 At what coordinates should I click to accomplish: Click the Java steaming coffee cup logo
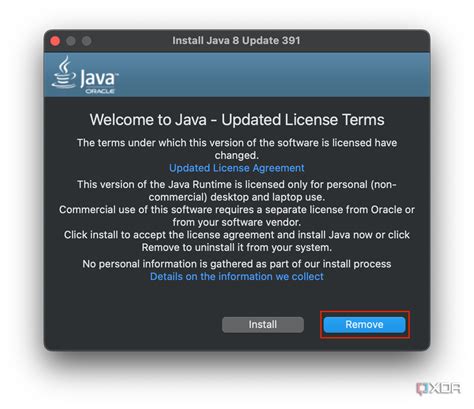[x=63, y=72]
